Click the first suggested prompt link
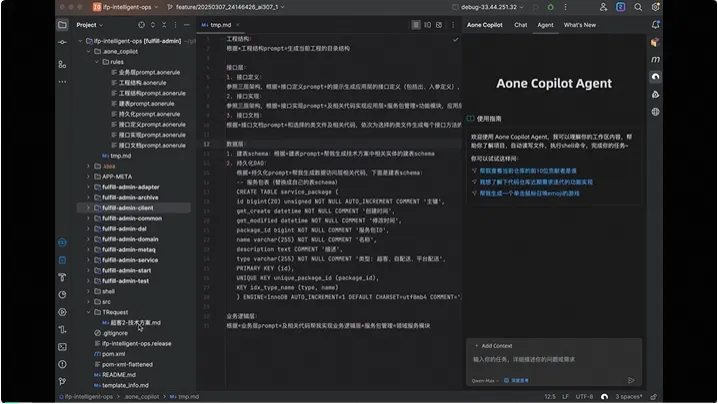 (x=528, y=171)
